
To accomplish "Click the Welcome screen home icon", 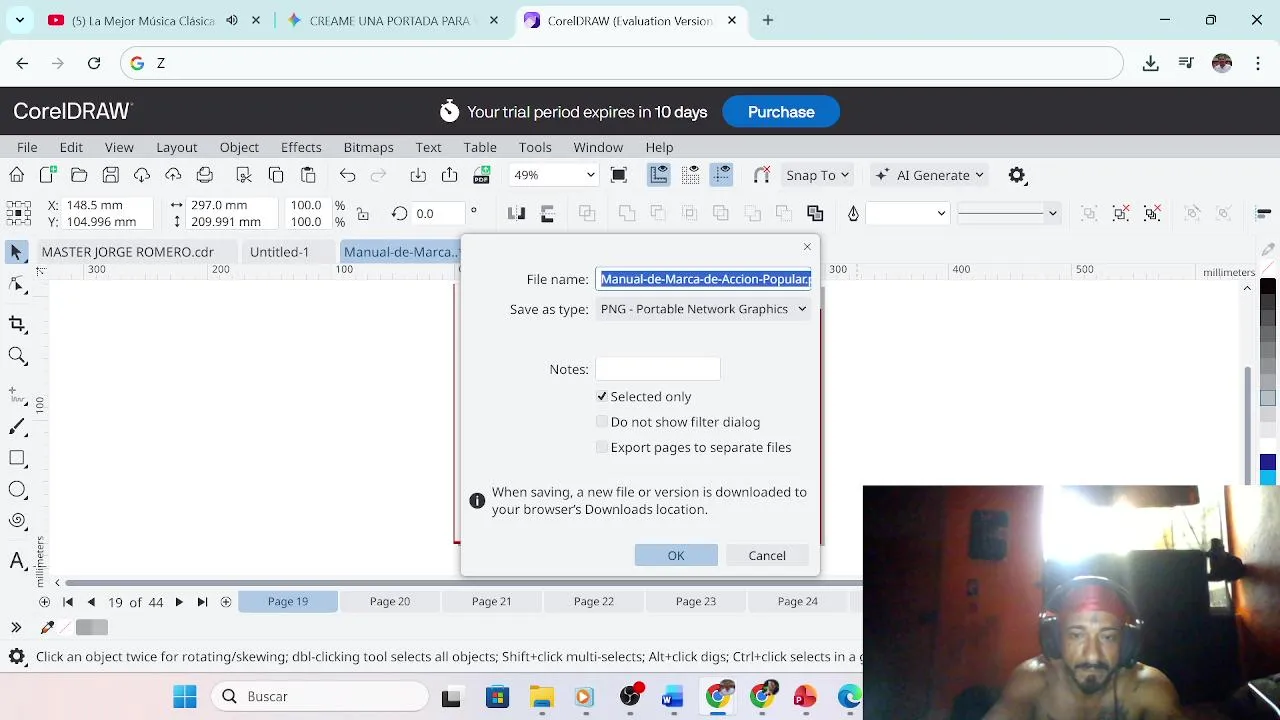I will tap(17, 175).
